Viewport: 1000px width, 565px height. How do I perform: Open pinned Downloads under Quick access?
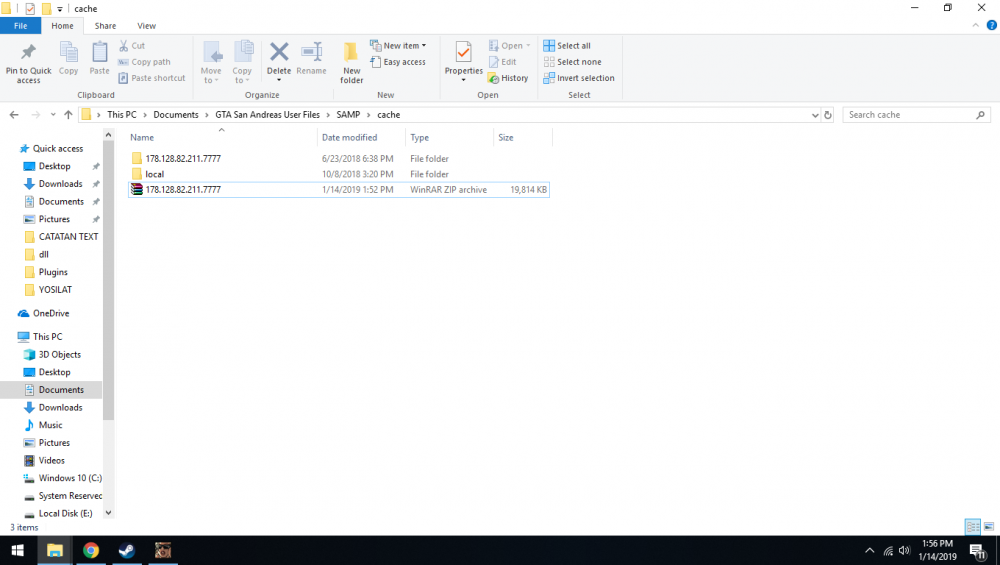[x=60, y=184]
